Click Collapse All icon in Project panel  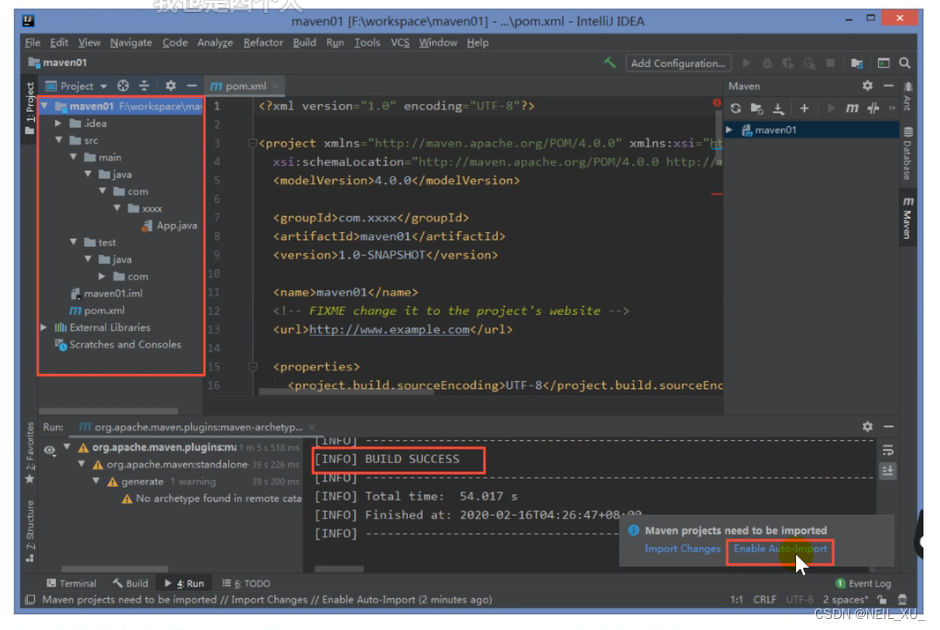point(144,86)
